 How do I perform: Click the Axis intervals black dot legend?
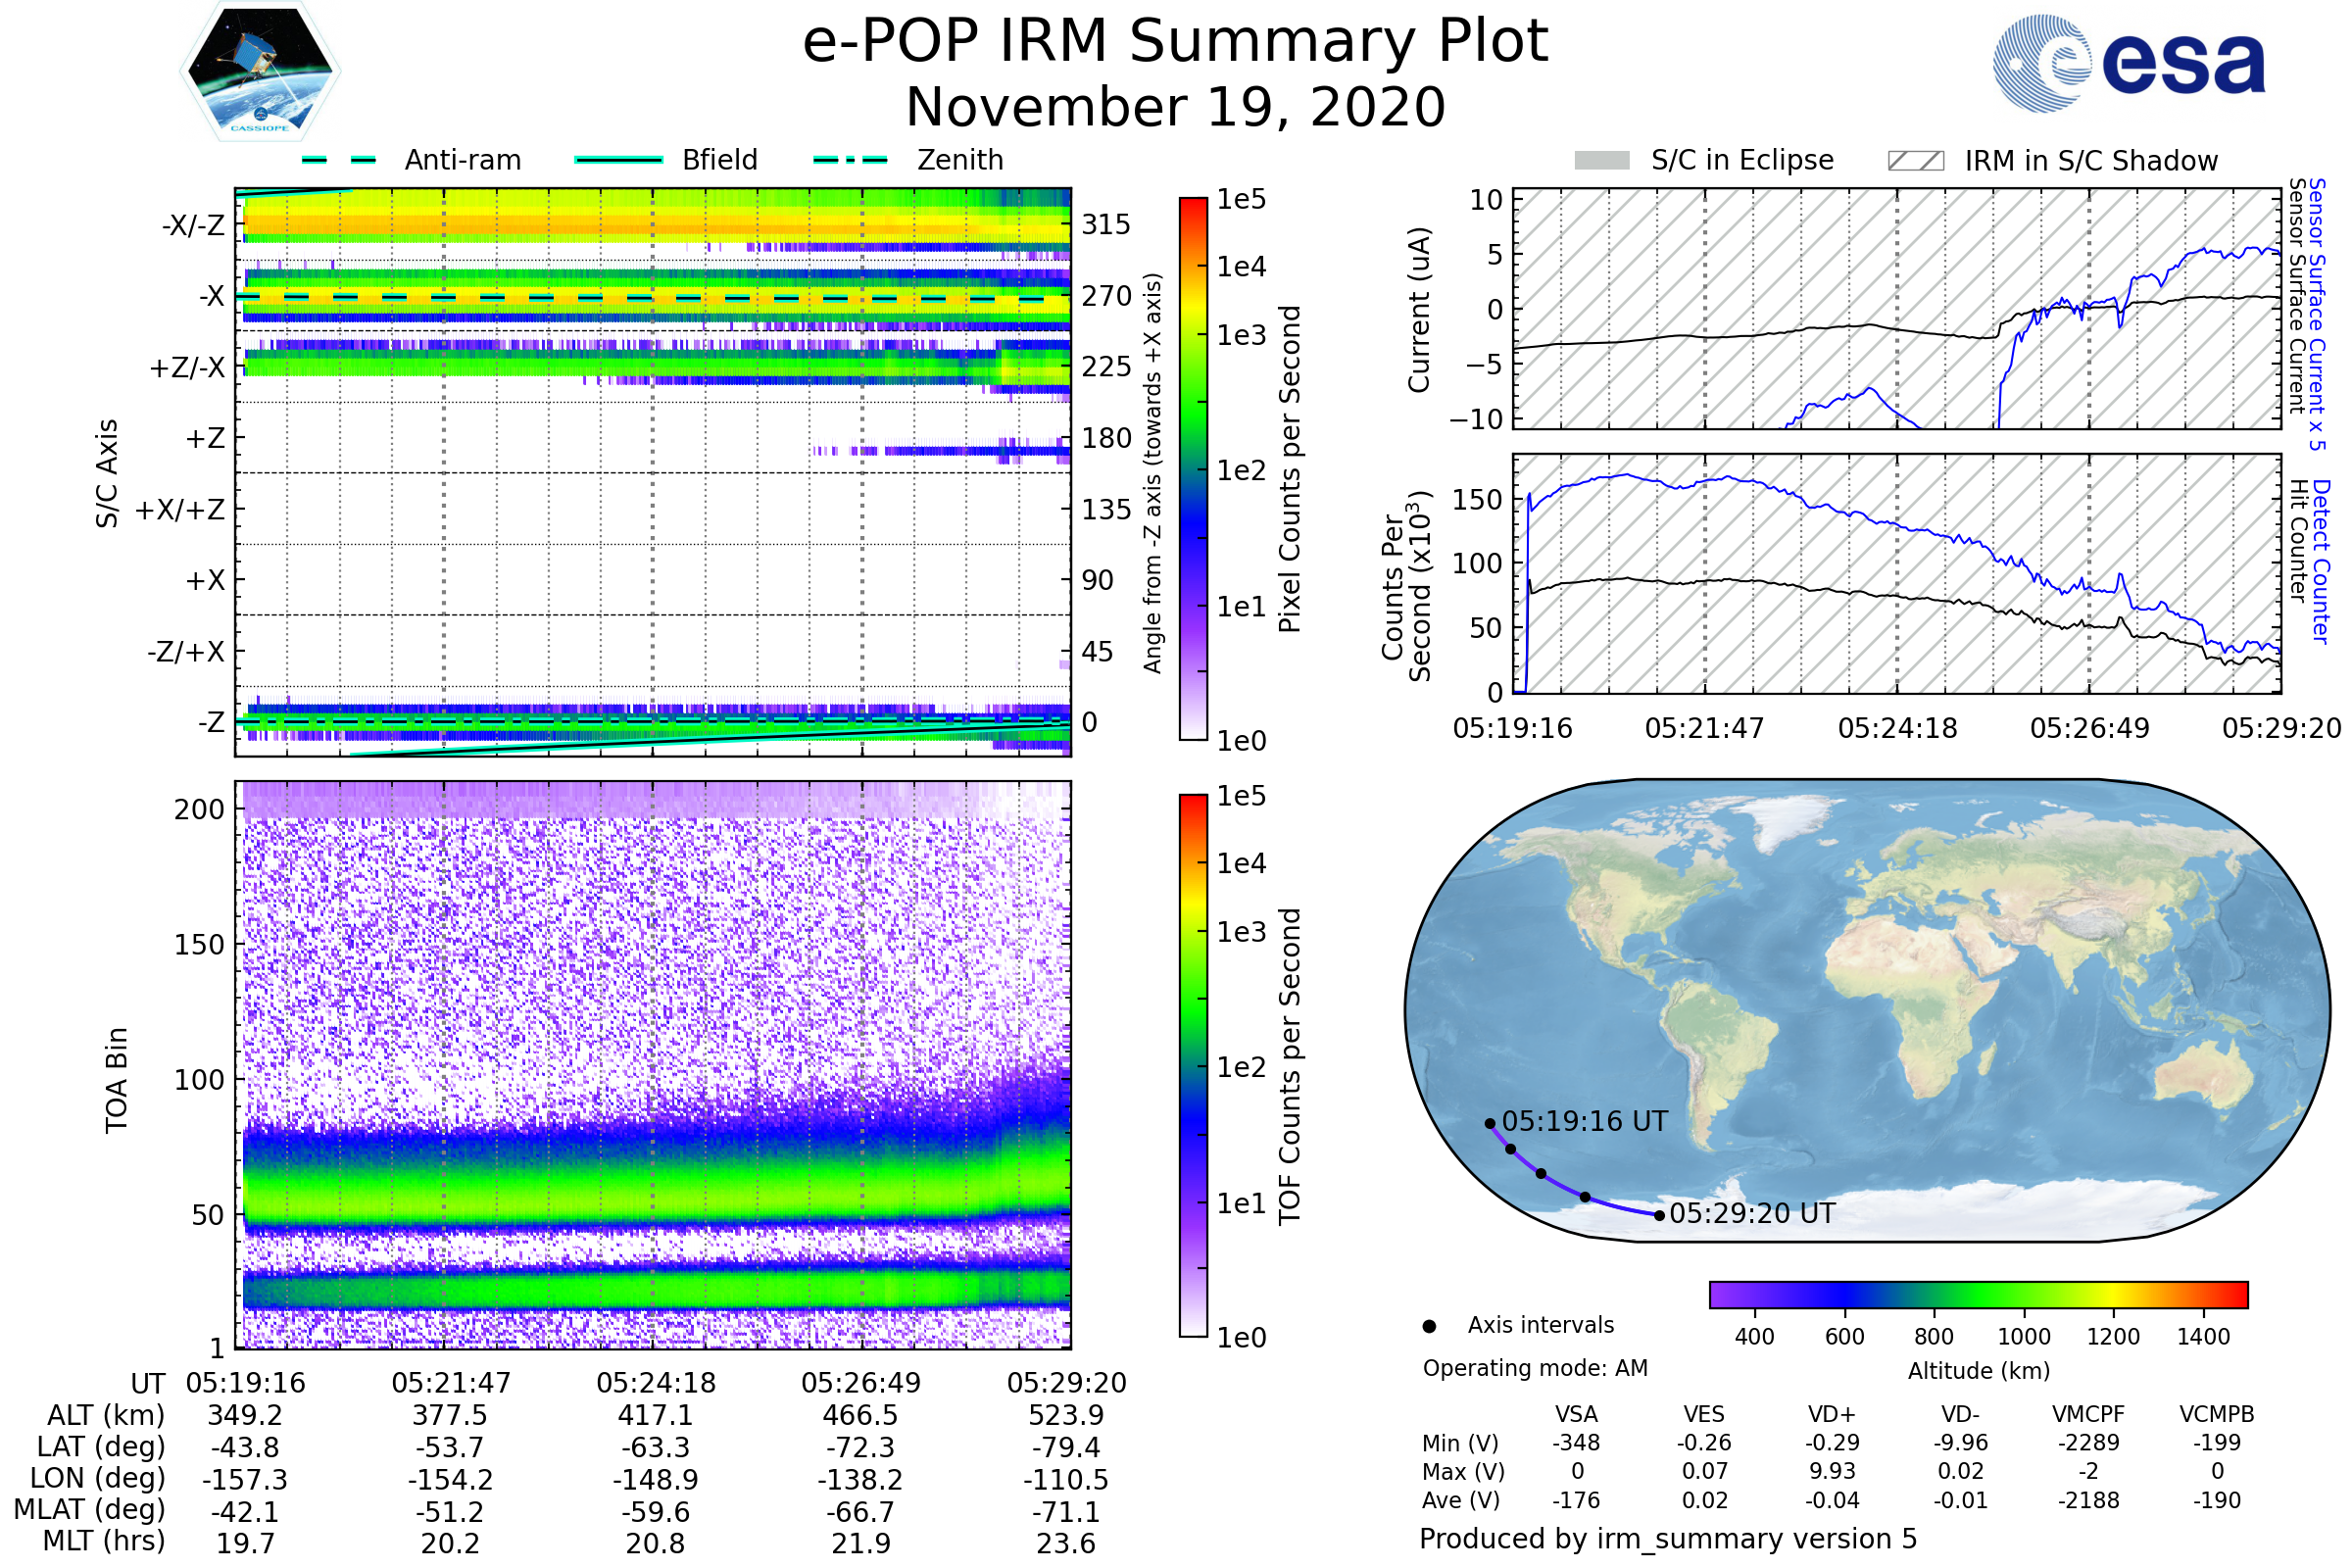point(1429,1326)
